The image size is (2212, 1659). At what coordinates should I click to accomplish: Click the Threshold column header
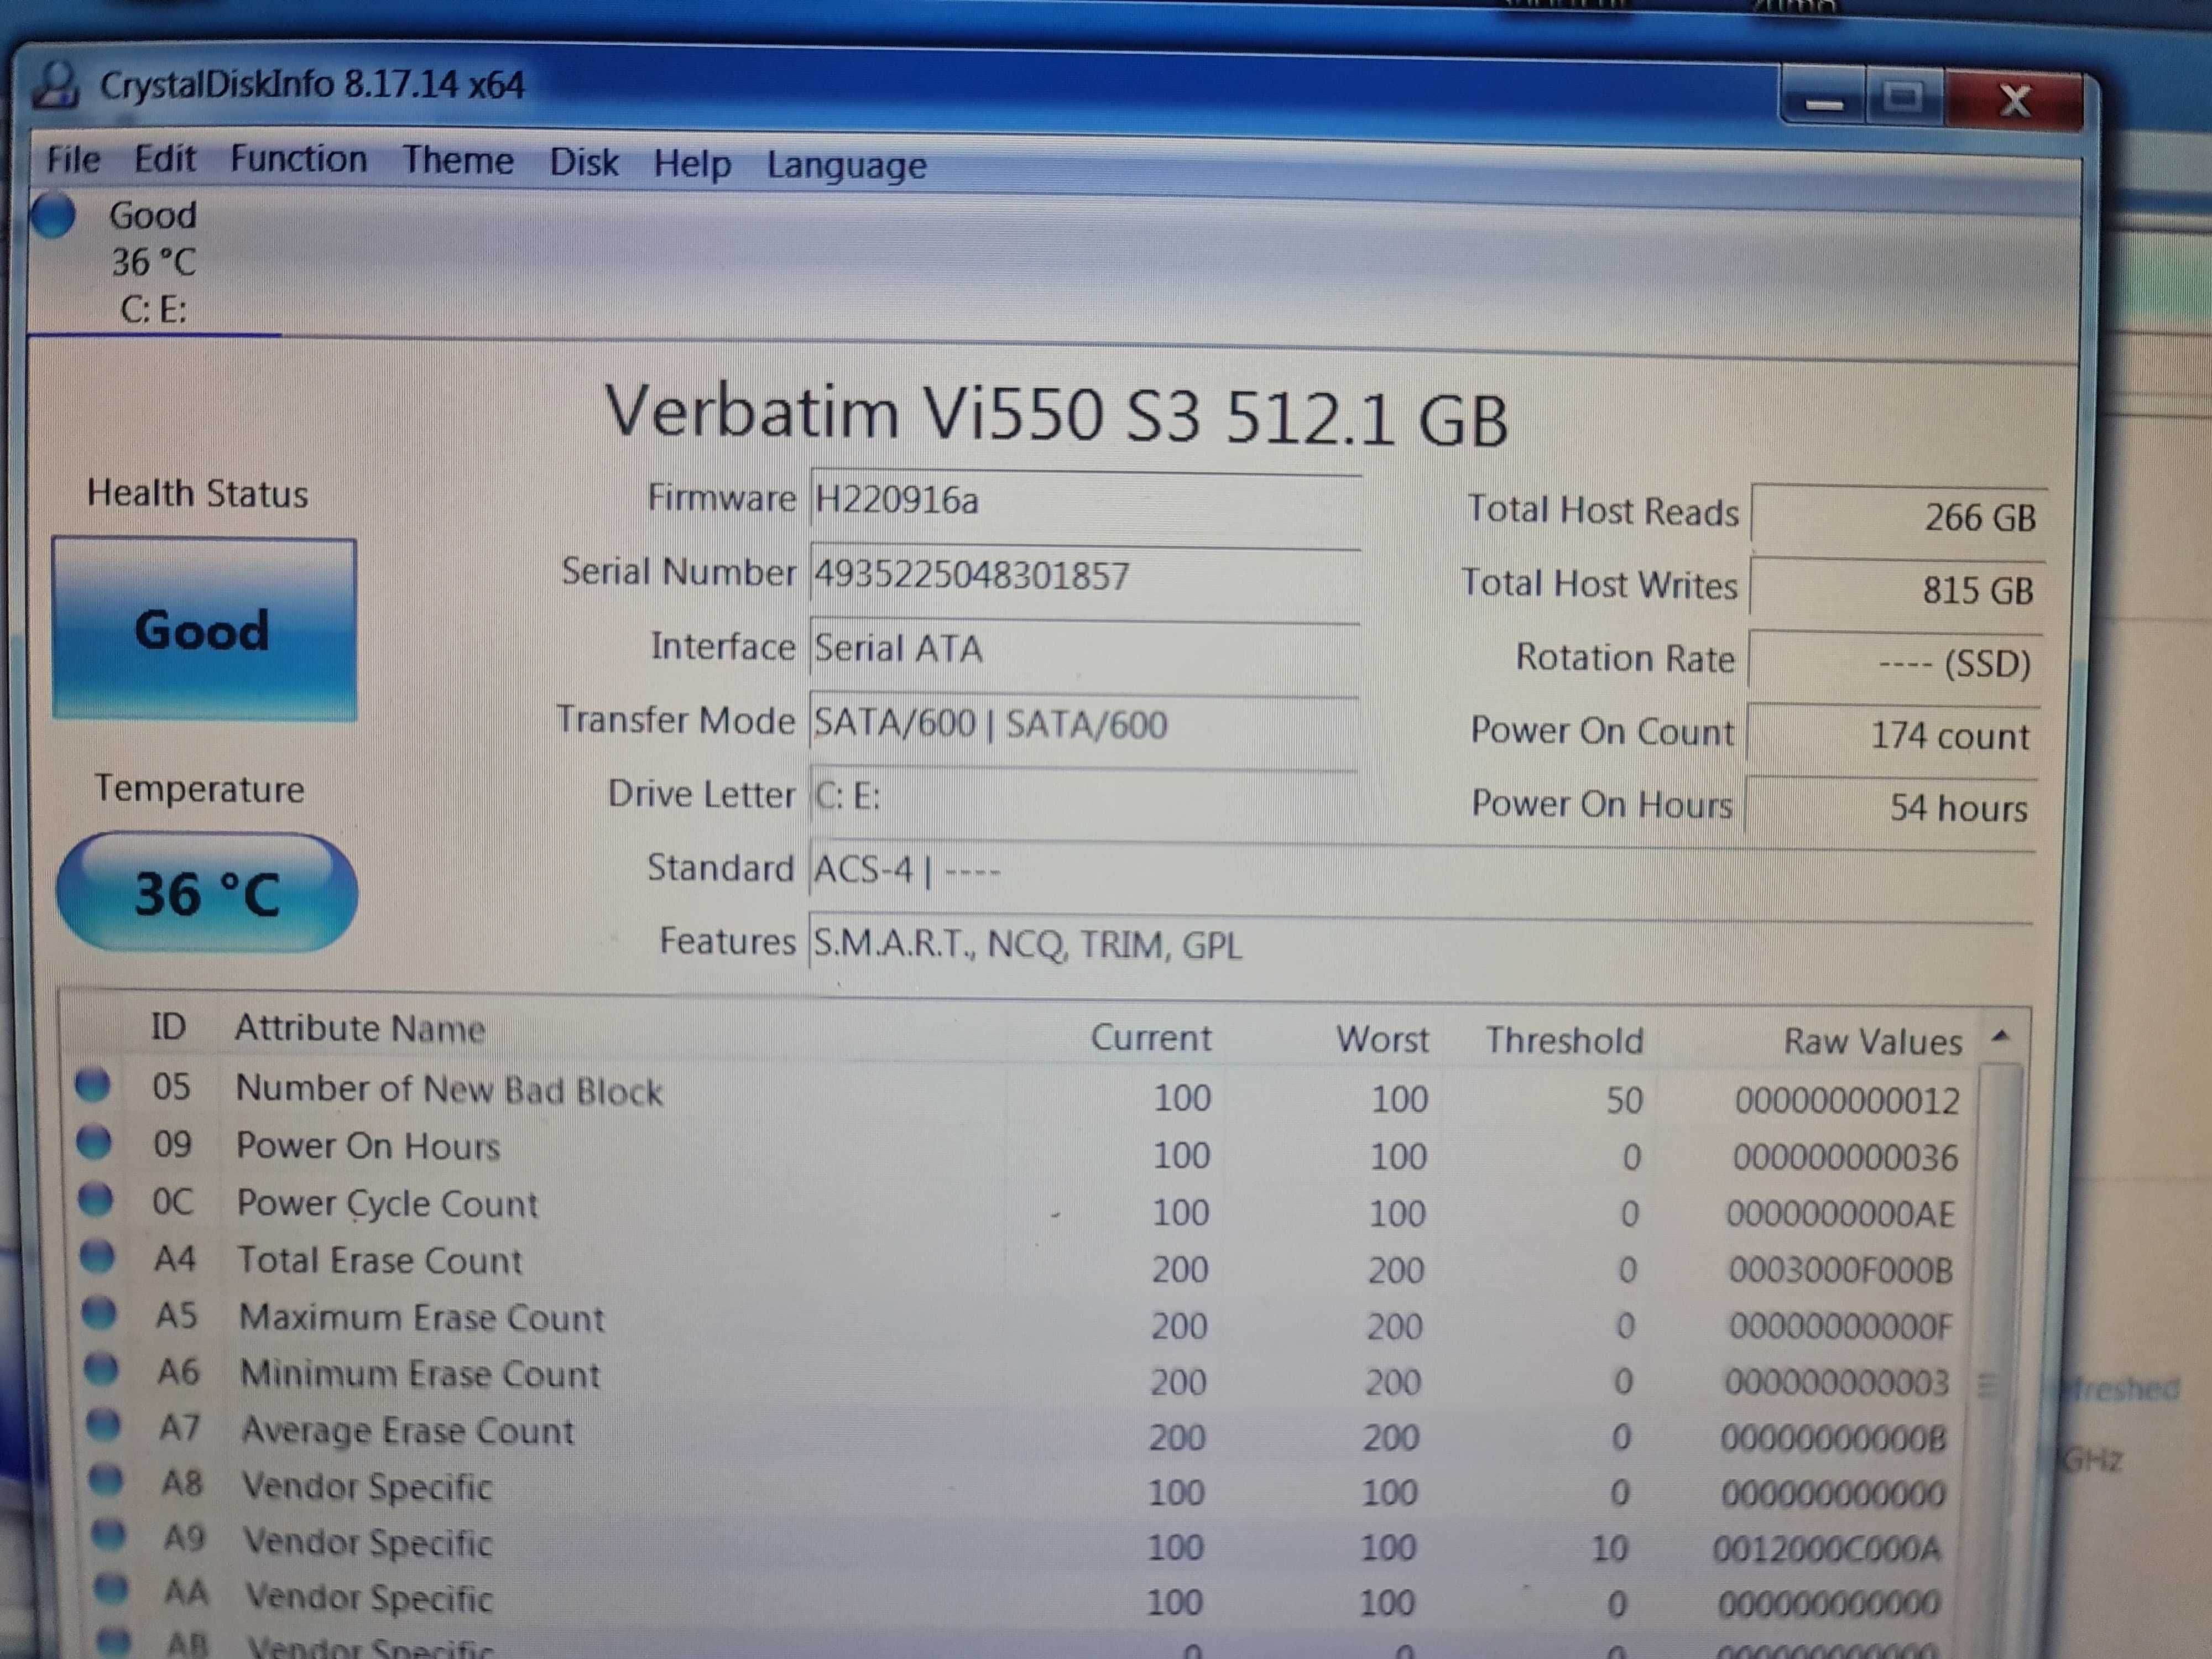pos(1564,1040)
